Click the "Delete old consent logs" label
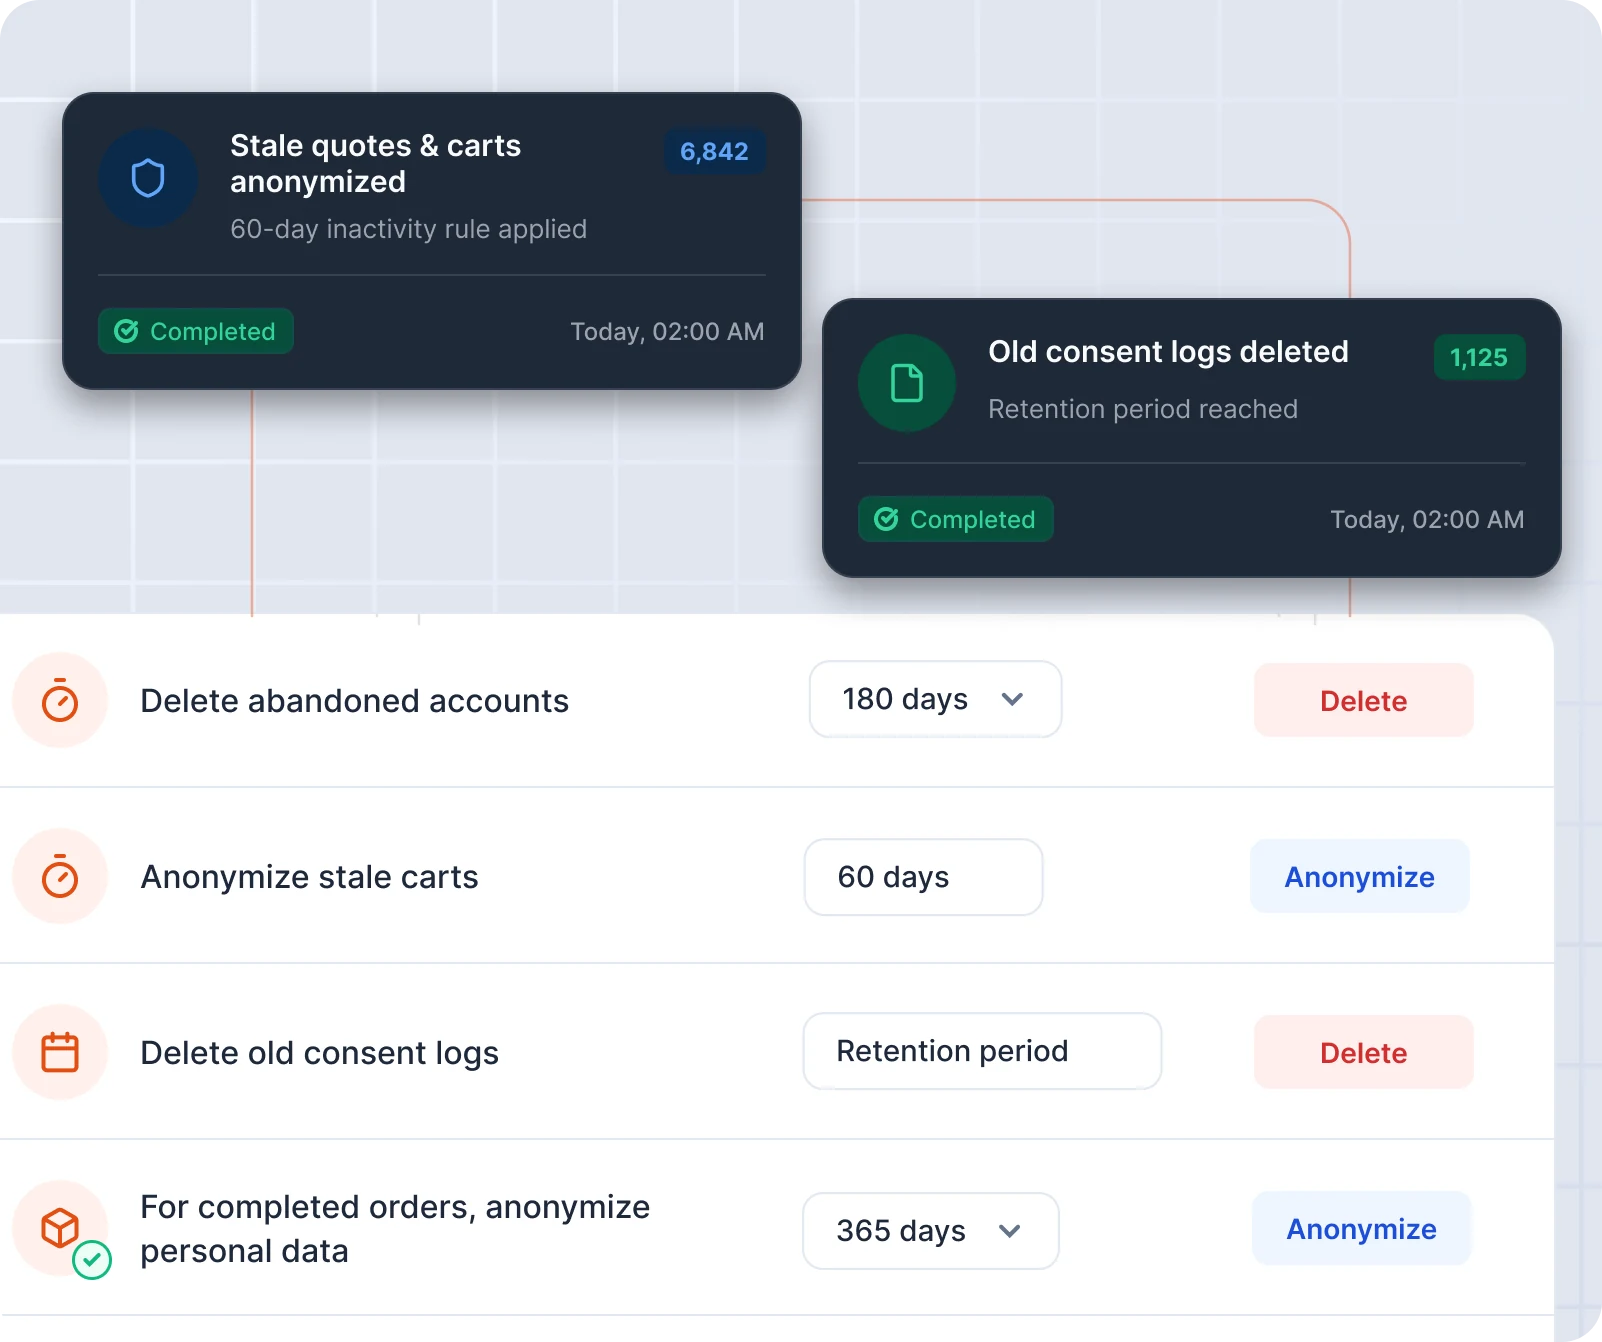Viewport: 1602px width, 1342px height. (x=319, y=1053)
